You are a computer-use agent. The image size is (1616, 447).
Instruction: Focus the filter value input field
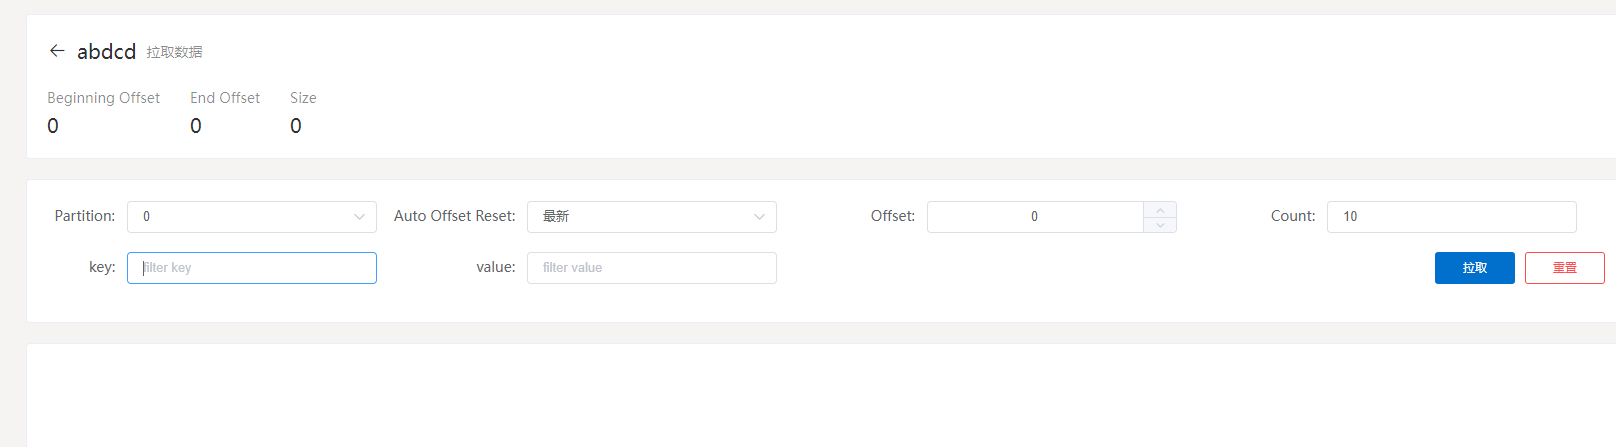(x=652, y=268)
